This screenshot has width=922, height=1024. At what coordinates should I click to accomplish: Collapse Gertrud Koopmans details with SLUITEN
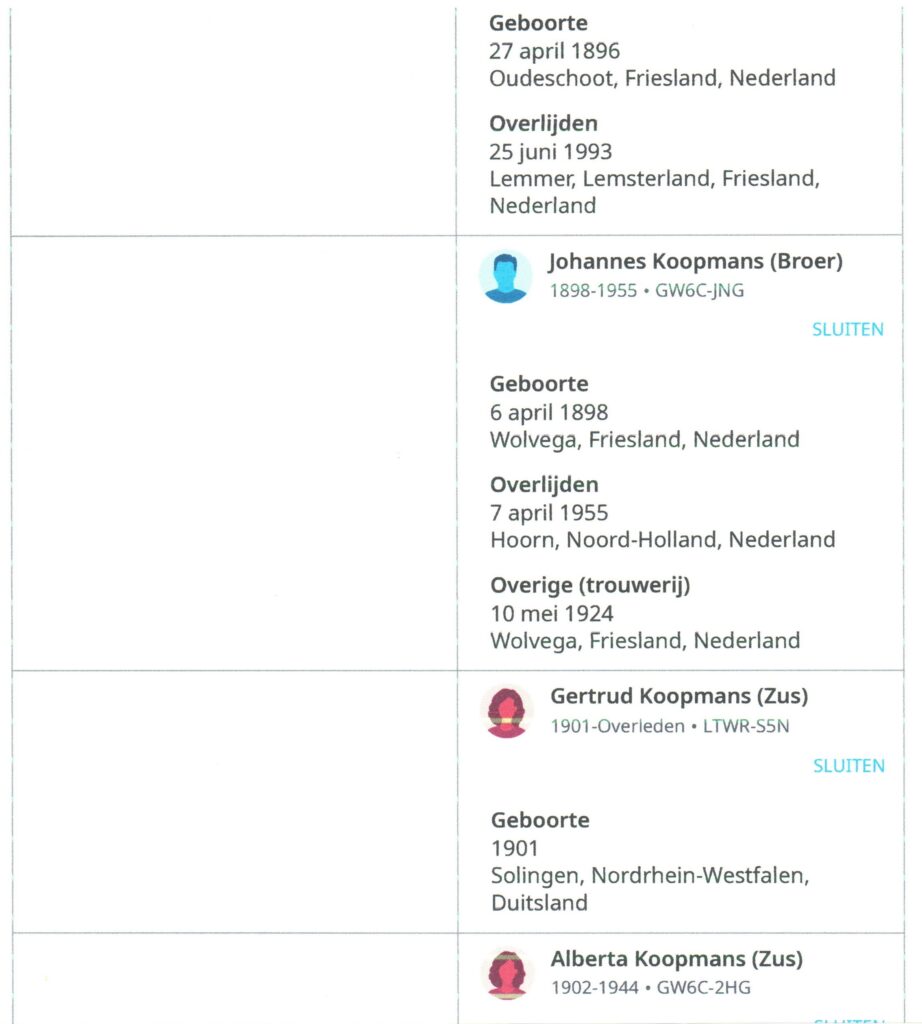848,765
